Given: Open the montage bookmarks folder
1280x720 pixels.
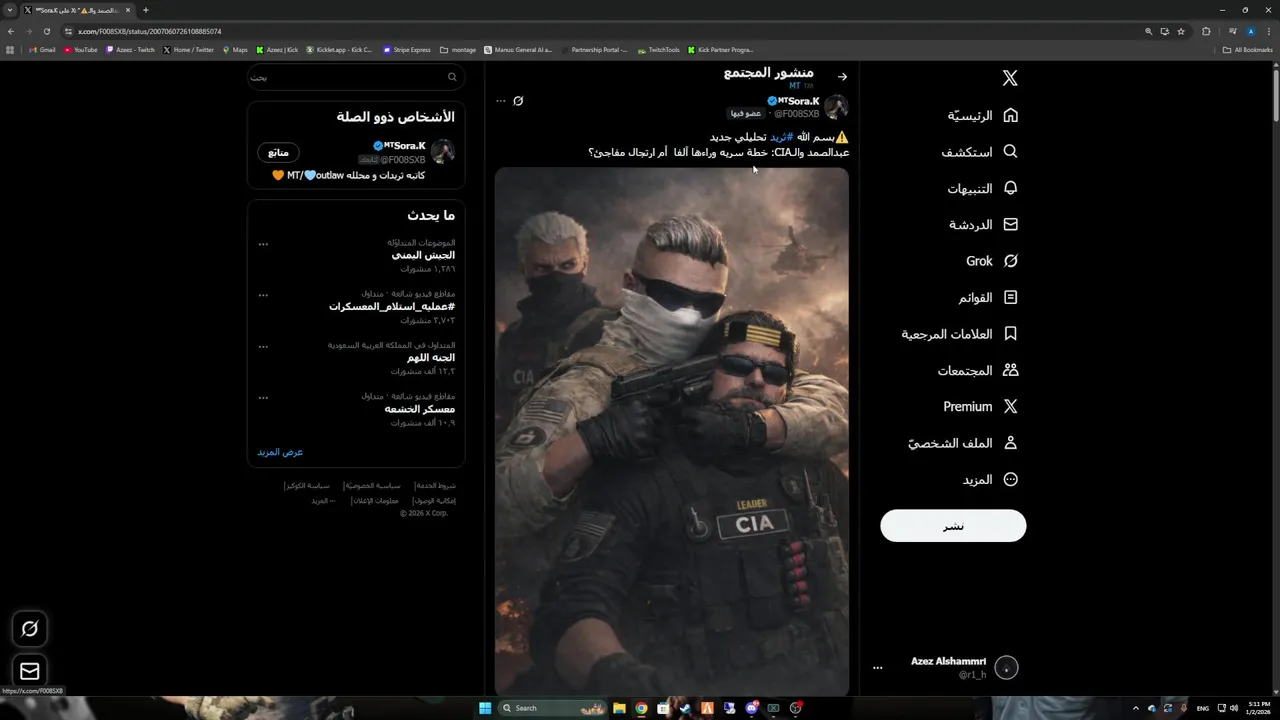Looking at the screenshot, I should click(458, 50).
